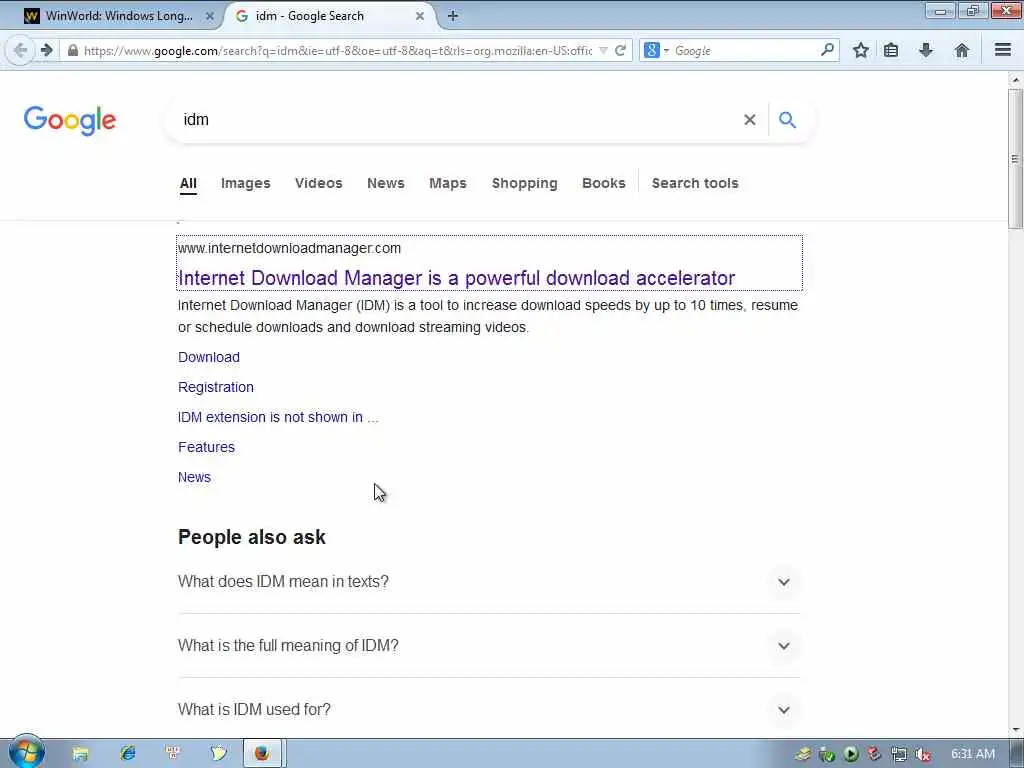Open Windows Explorer from taskbar

coord(80,753)
